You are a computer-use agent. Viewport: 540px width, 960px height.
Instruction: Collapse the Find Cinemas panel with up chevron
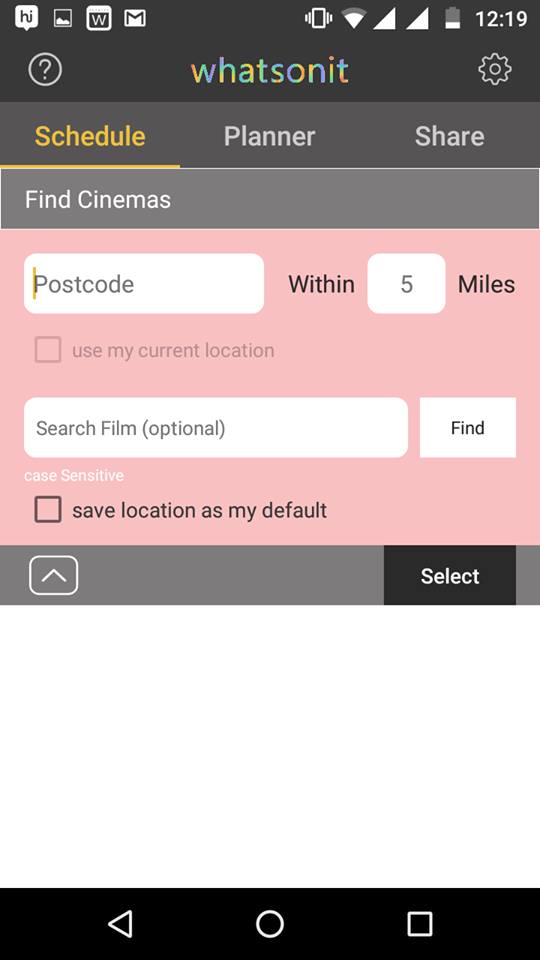coord(53,575)
